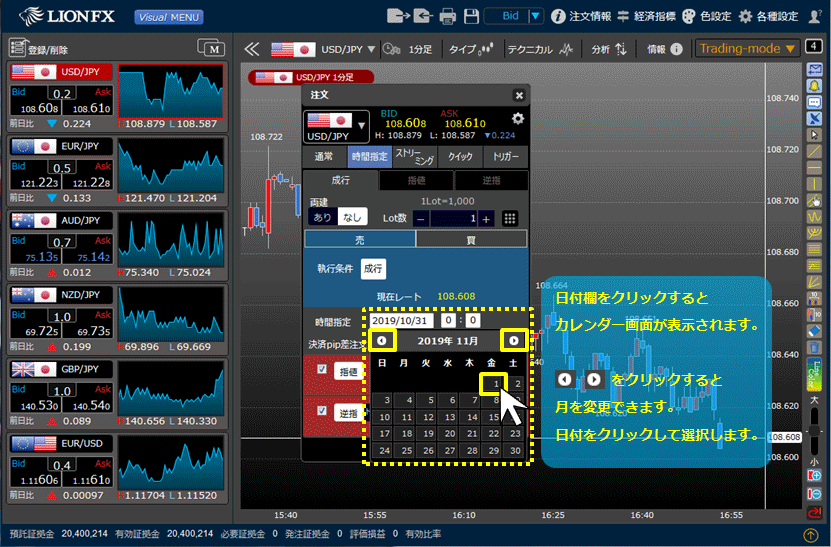The image size is (831, 547).
Task: Toggle the 逆指 stop checkbox
Action: pos(322,411)
